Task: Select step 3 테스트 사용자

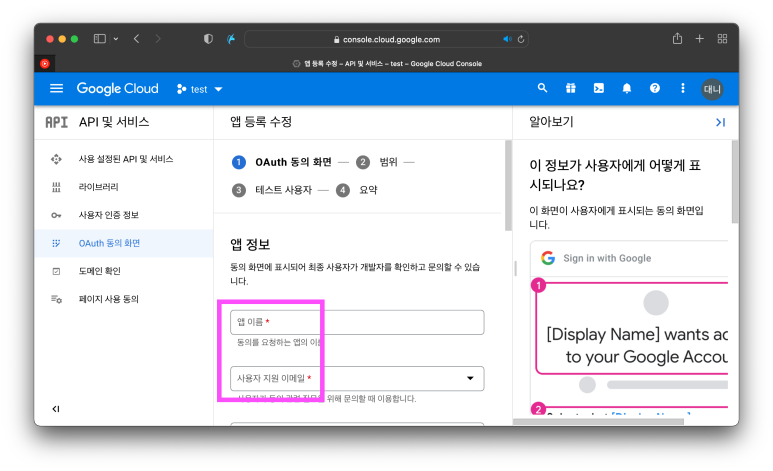Action: click(272, 190)
